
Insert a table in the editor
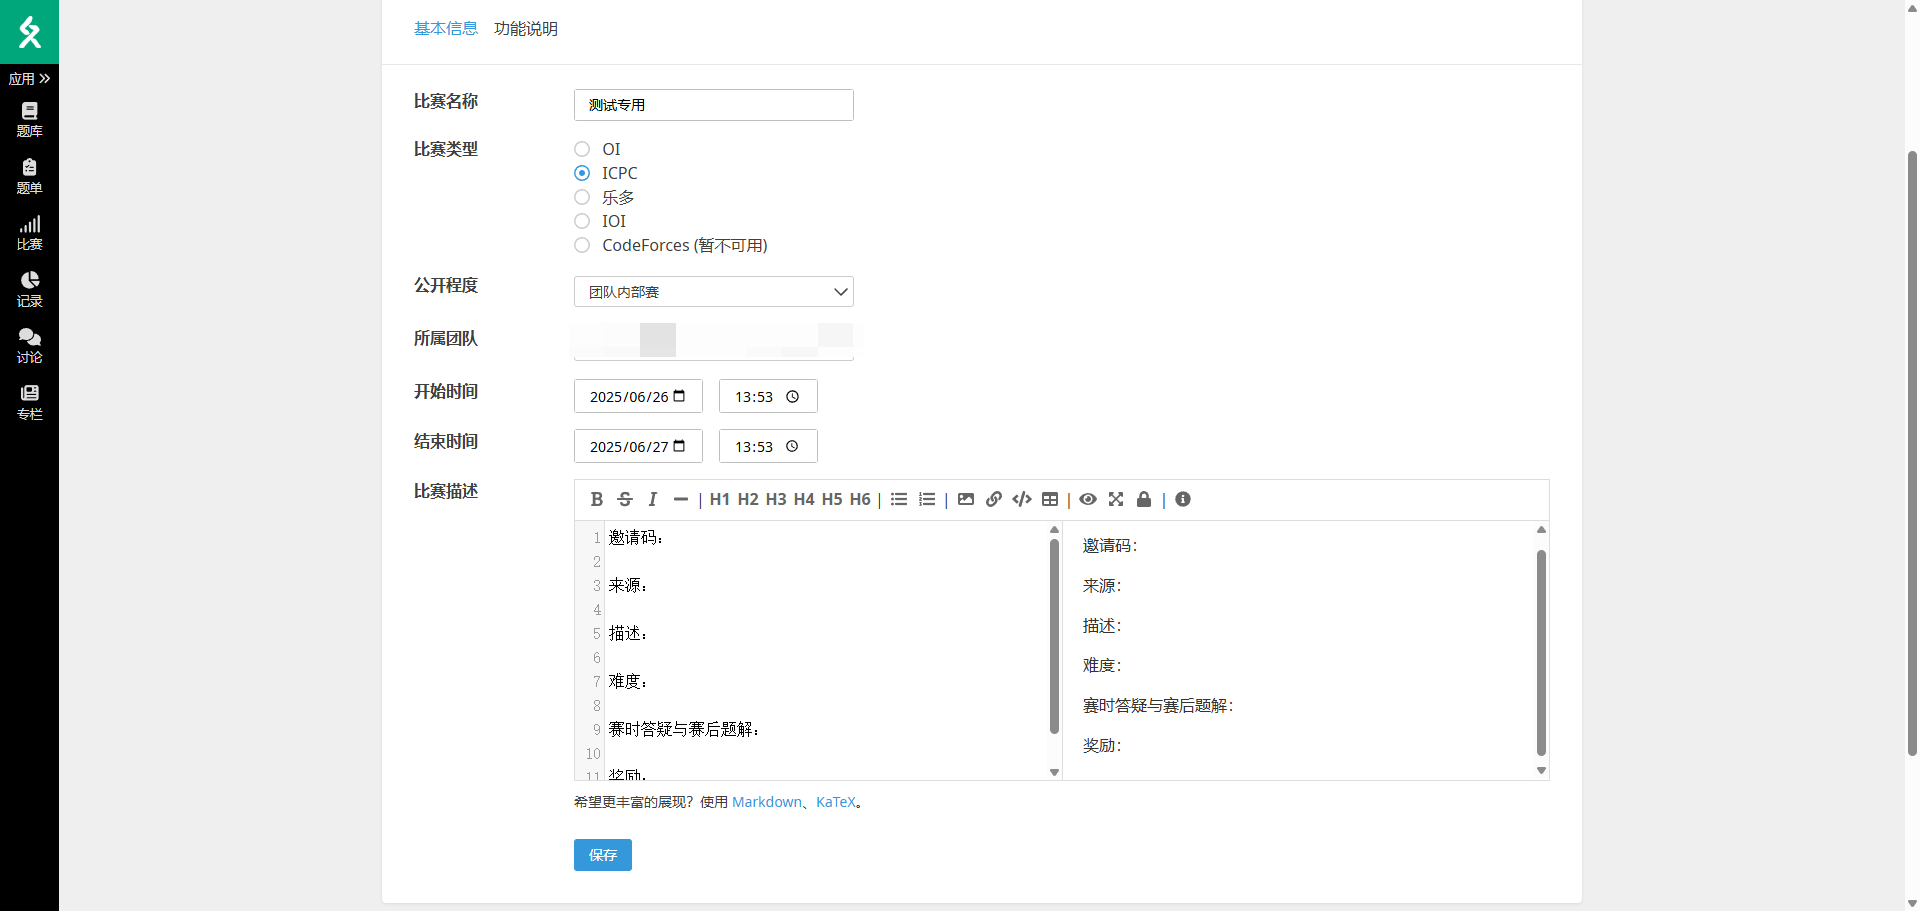[1050, 499]
